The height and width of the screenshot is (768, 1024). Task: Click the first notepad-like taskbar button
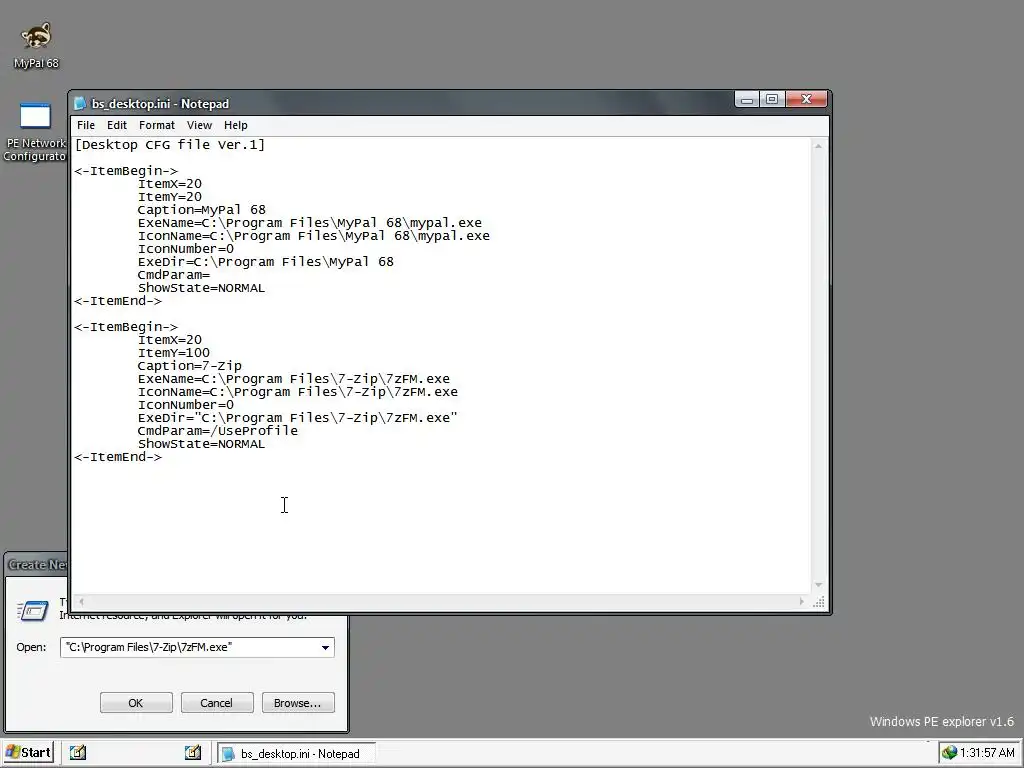click(78, 752)
